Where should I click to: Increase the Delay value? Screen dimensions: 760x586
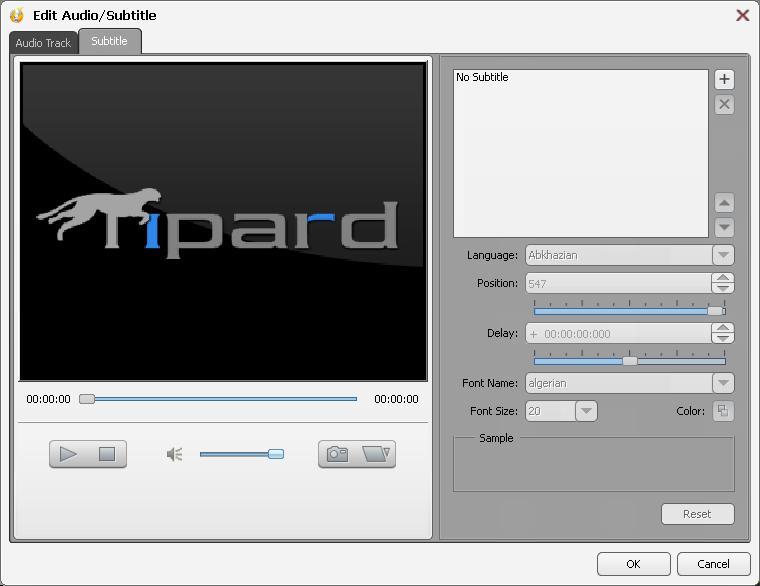pos(723,328)
